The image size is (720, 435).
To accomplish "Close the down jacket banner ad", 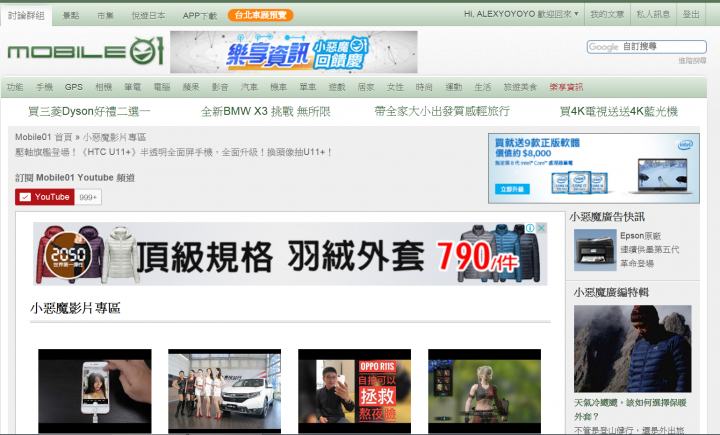I will (541, 228).
